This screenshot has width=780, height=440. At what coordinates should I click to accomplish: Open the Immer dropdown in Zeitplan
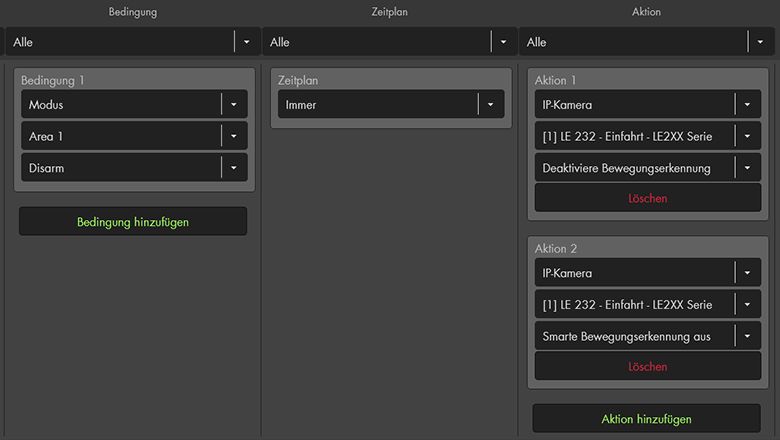[391, 104]
